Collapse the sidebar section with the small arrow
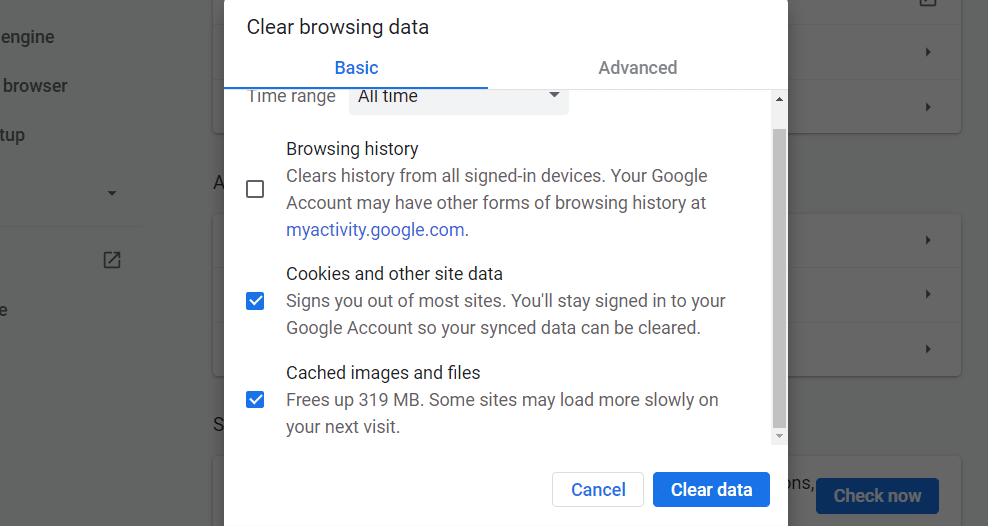 112,193
